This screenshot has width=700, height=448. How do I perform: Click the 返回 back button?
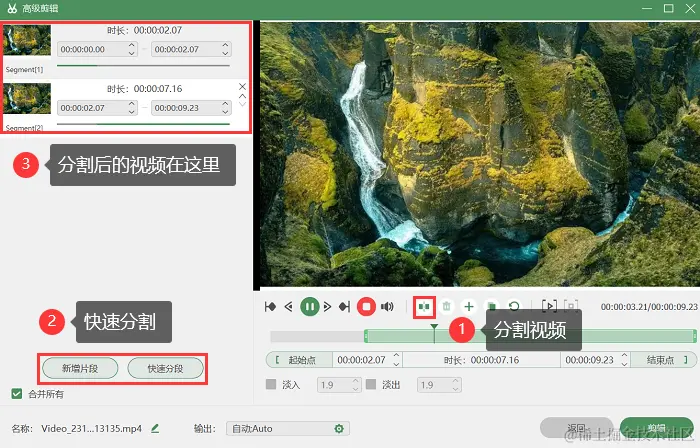pyautogui.click(x=576, y=428)
